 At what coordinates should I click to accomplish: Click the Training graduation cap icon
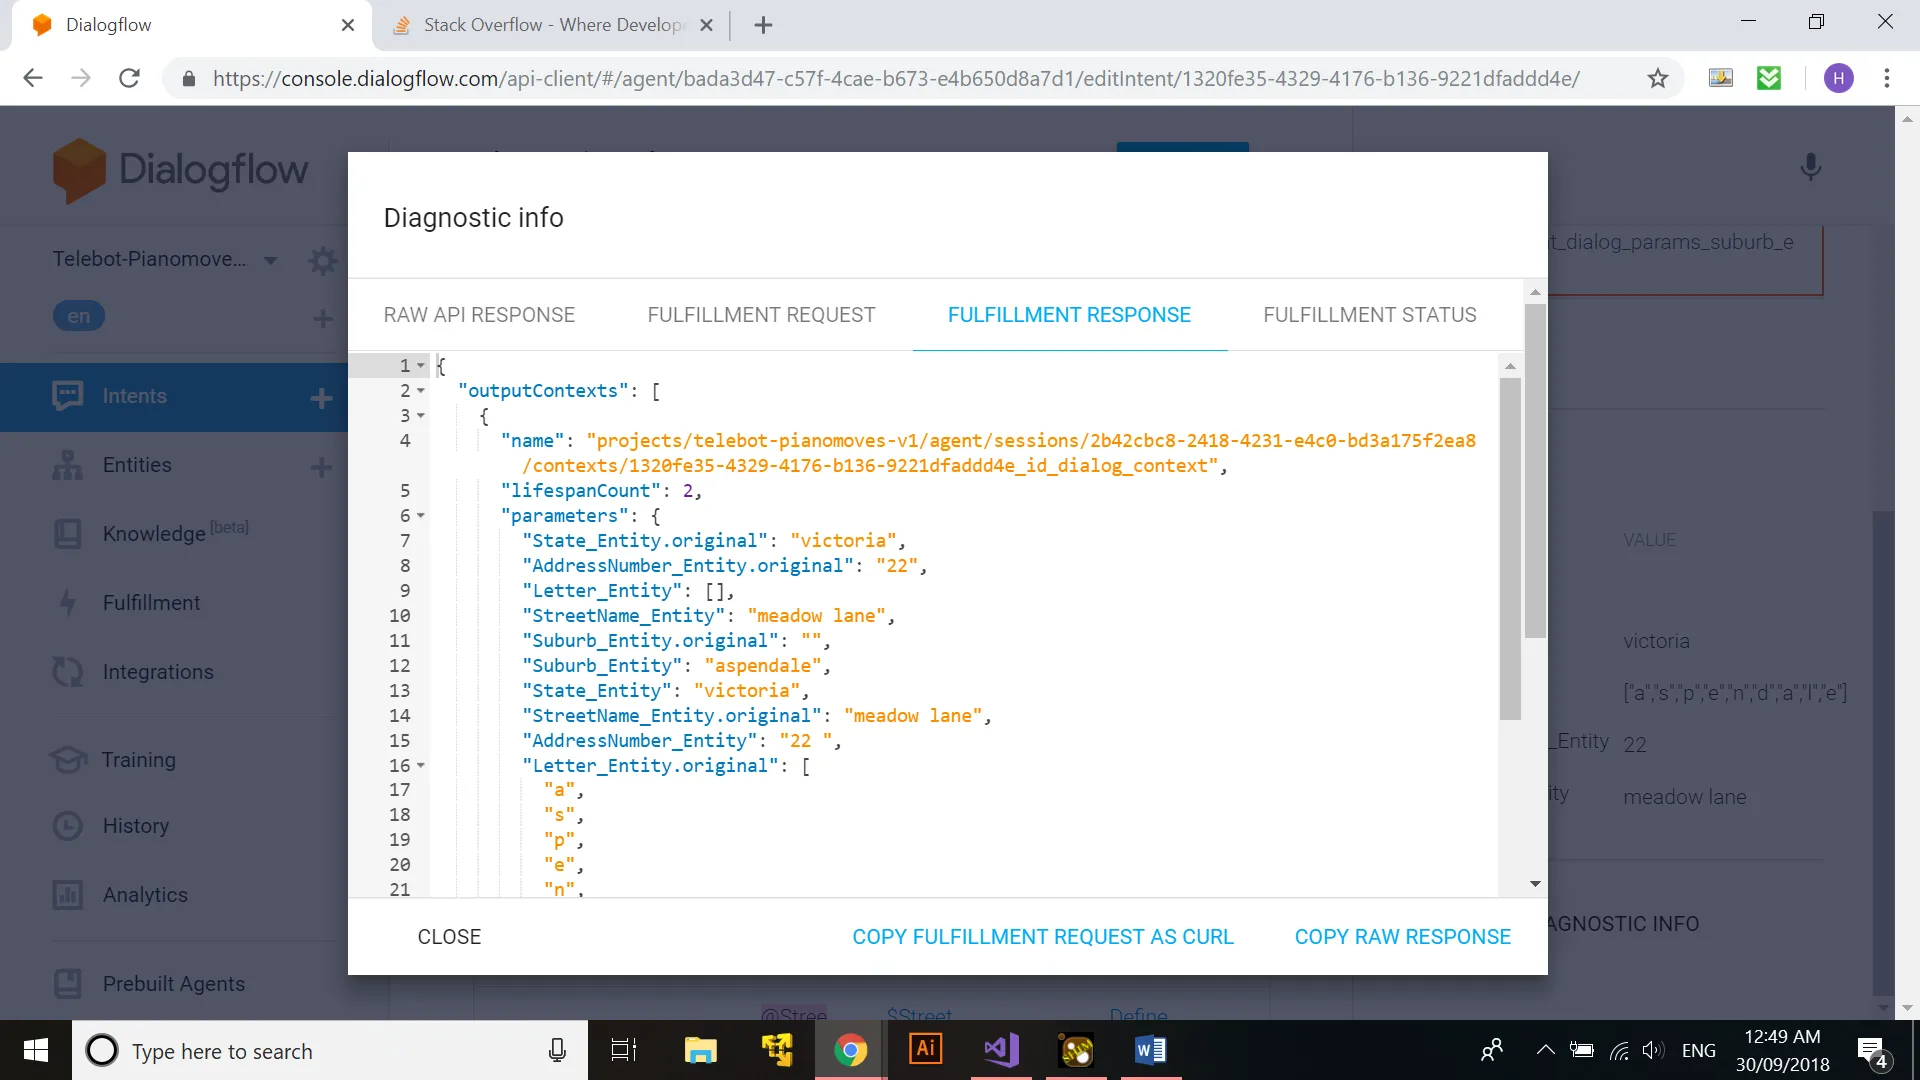67,760
